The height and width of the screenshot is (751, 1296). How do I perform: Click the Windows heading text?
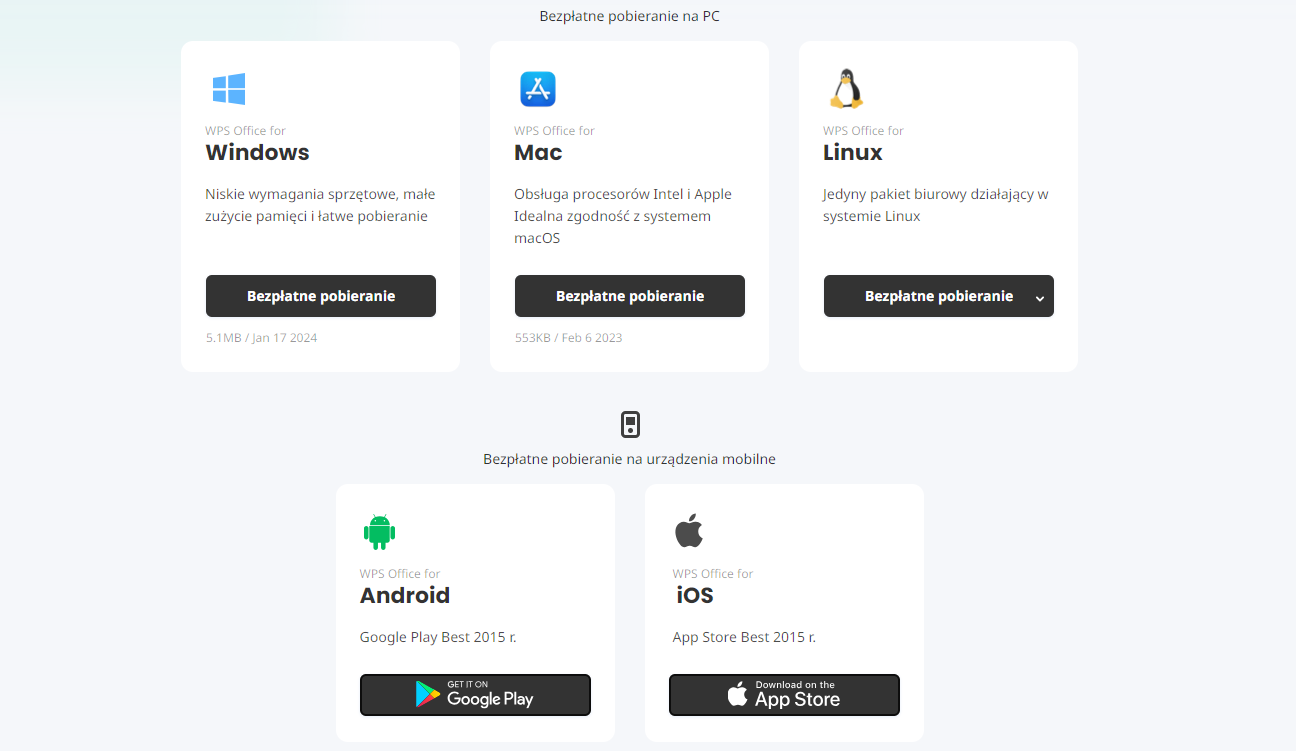tap(257, 153)
